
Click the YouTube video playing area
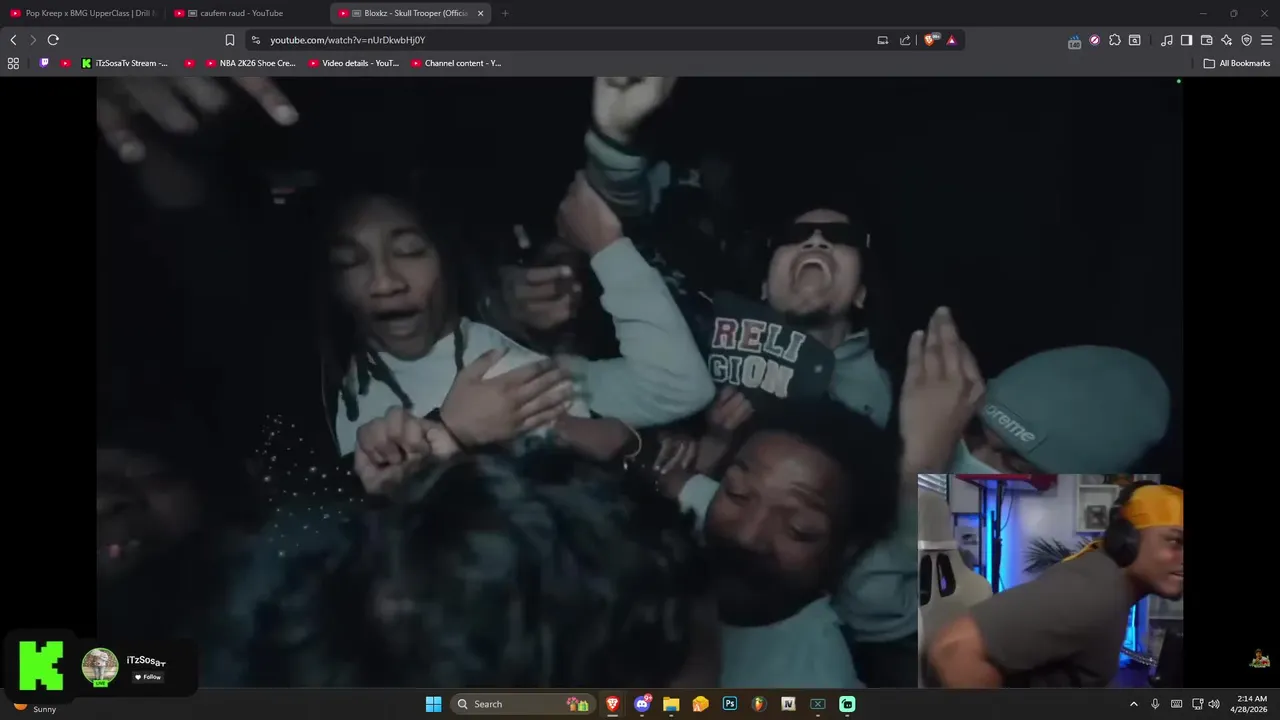click(640, 381)
